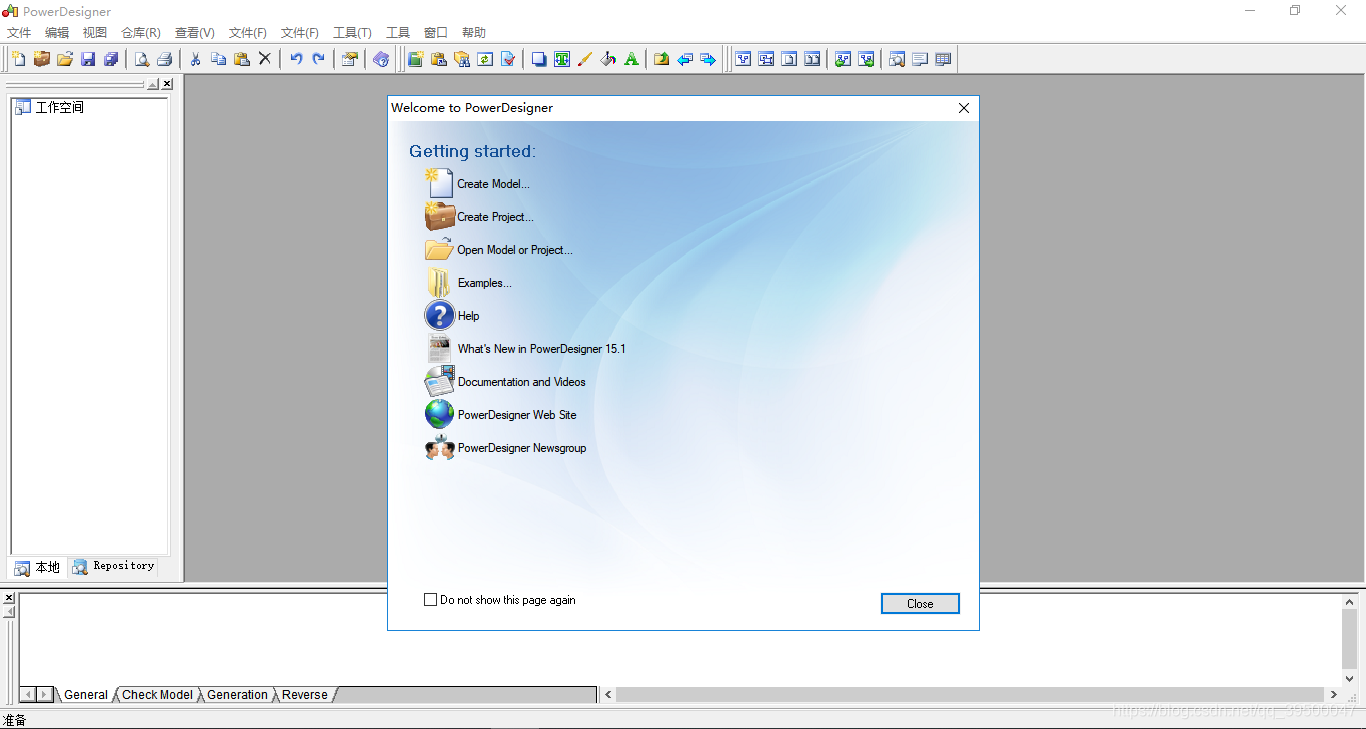This screenshot has width=1366, height=729.
Task: Click the Shadow format toolbar icon
Action: tap(539, 59)
